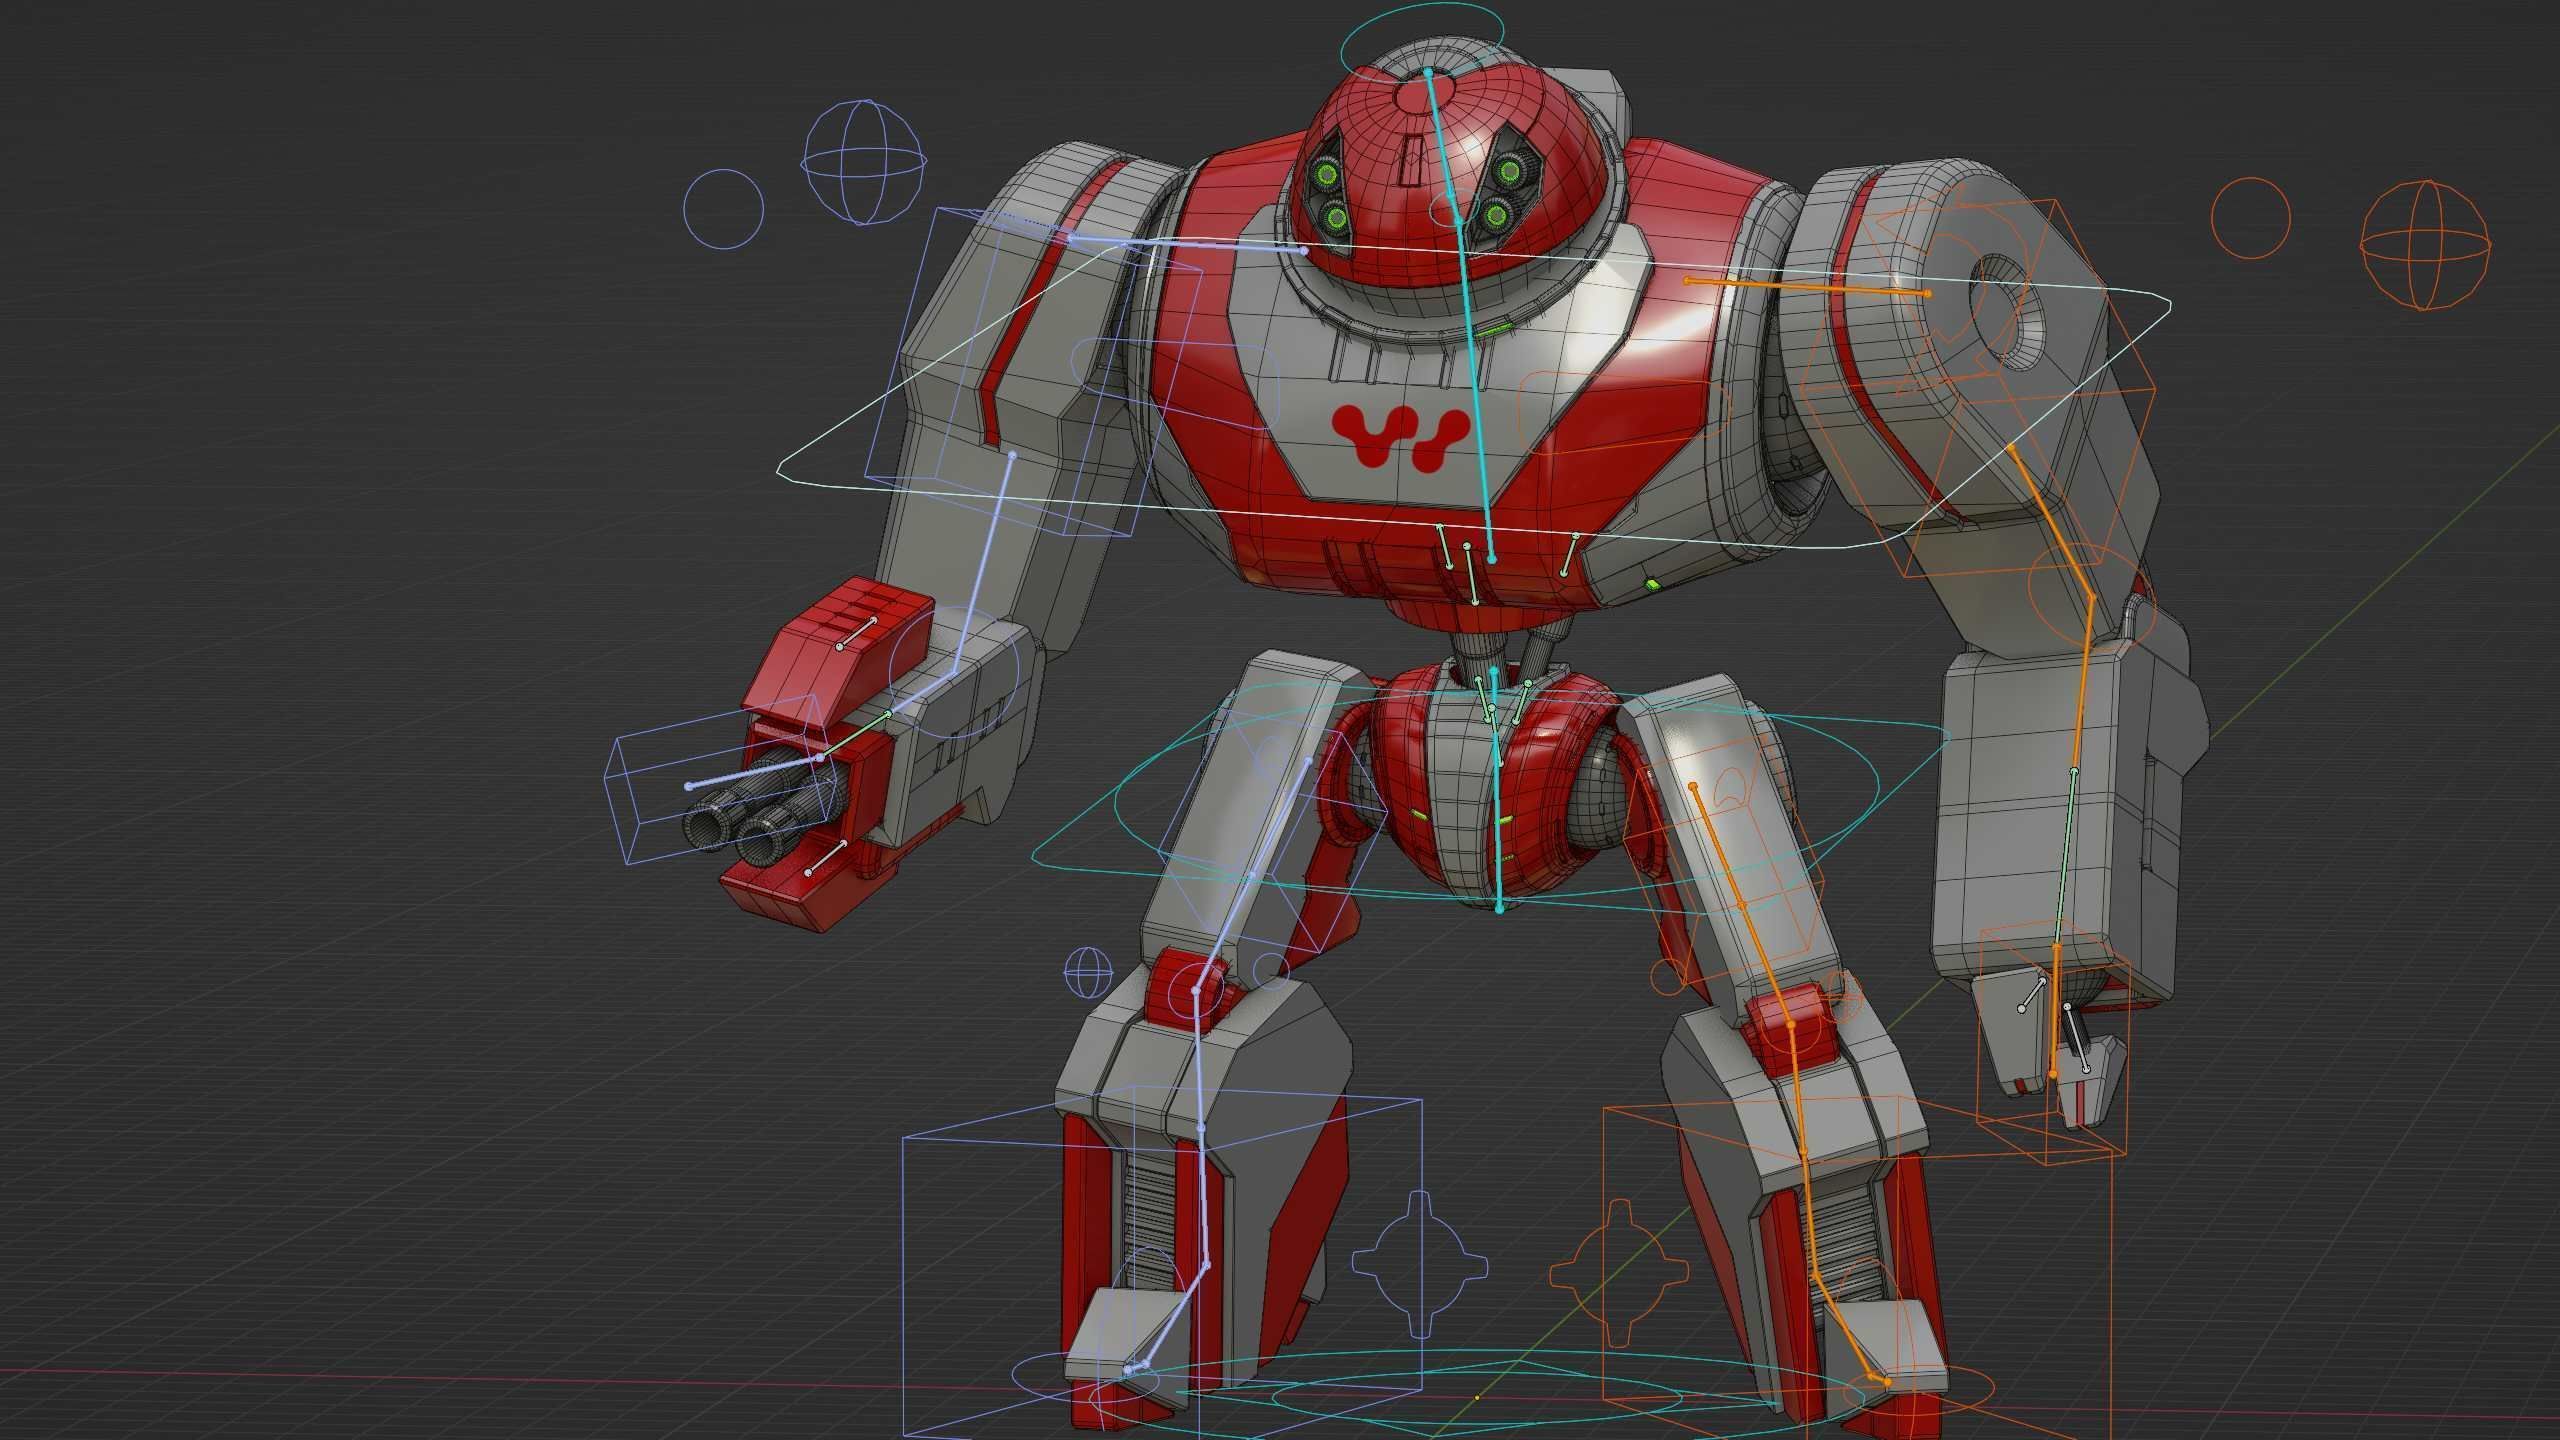
Task: Select the white bone on right claw finger
Action: (x=2076, y=1037)
